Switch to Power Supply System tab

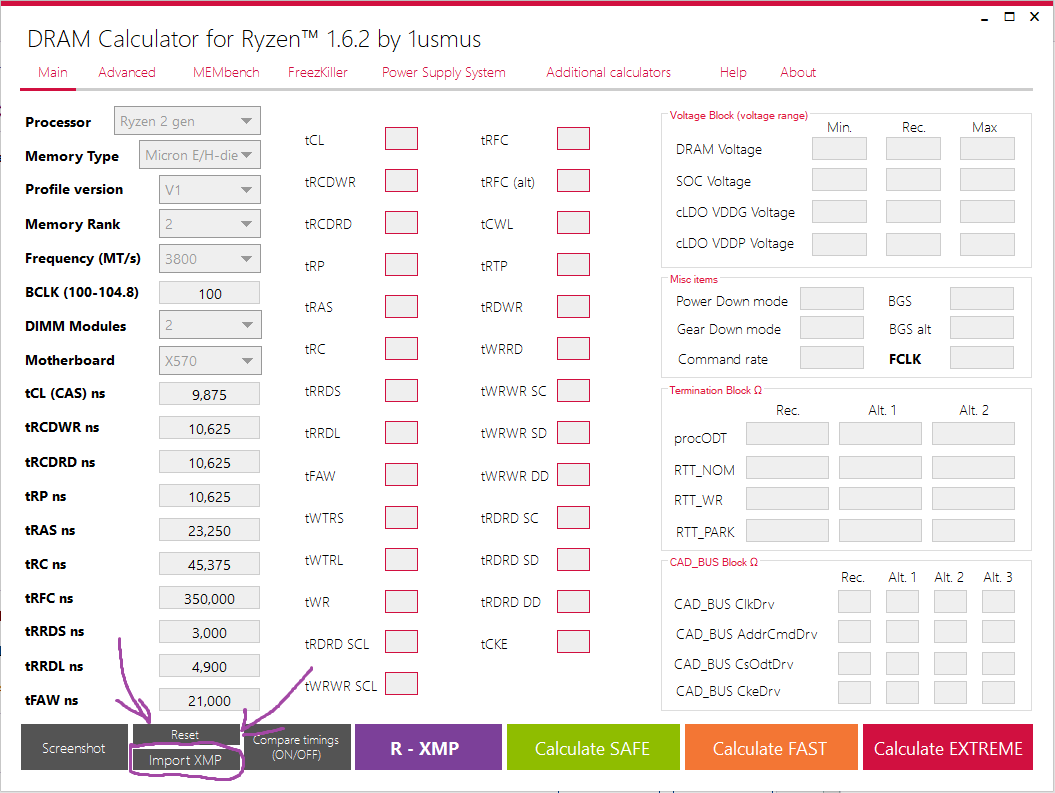pos(443,73)
